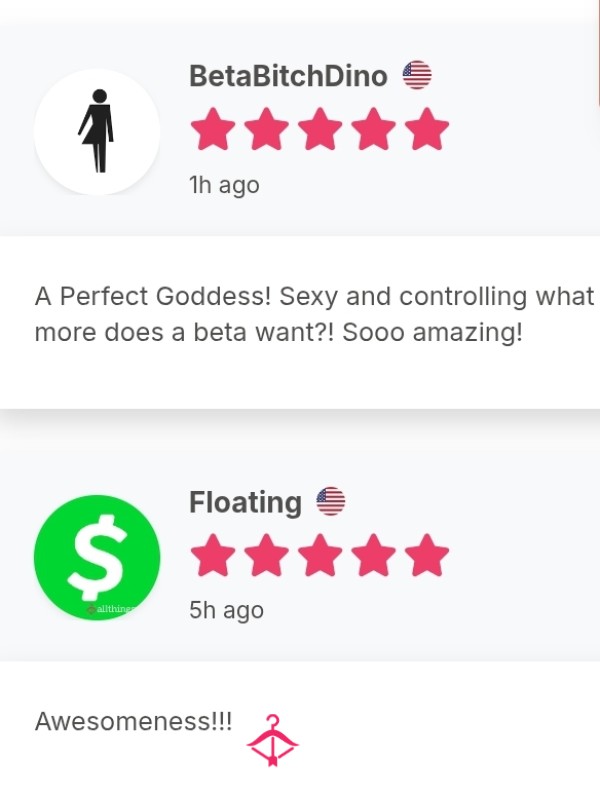Click the 'Awesomeness!!!' review text
This screenshot has height=795, width=600.
pos(133,721)
